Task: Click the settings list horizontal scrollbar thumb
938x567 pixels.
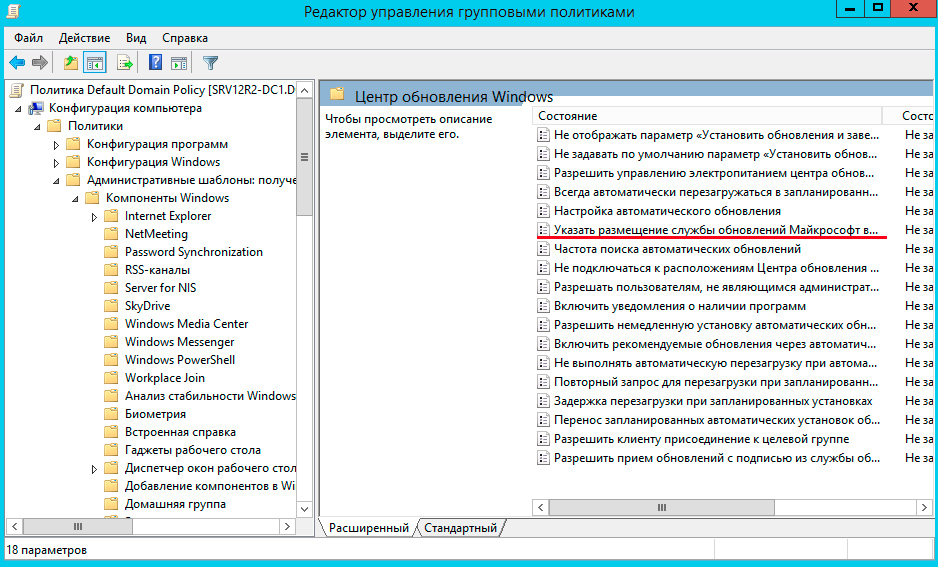Action: coord(662,507)
